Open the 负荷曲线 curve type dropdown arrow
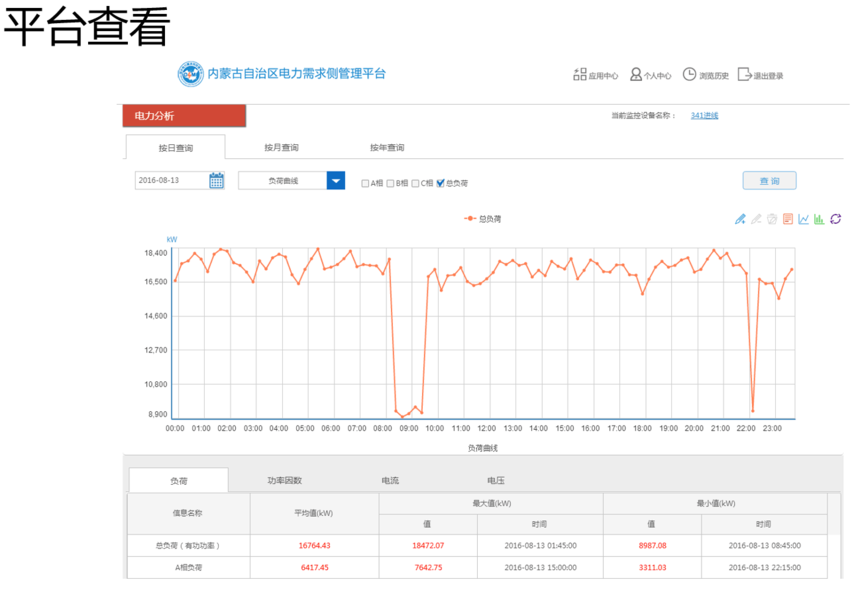 [x=336, y=181]
